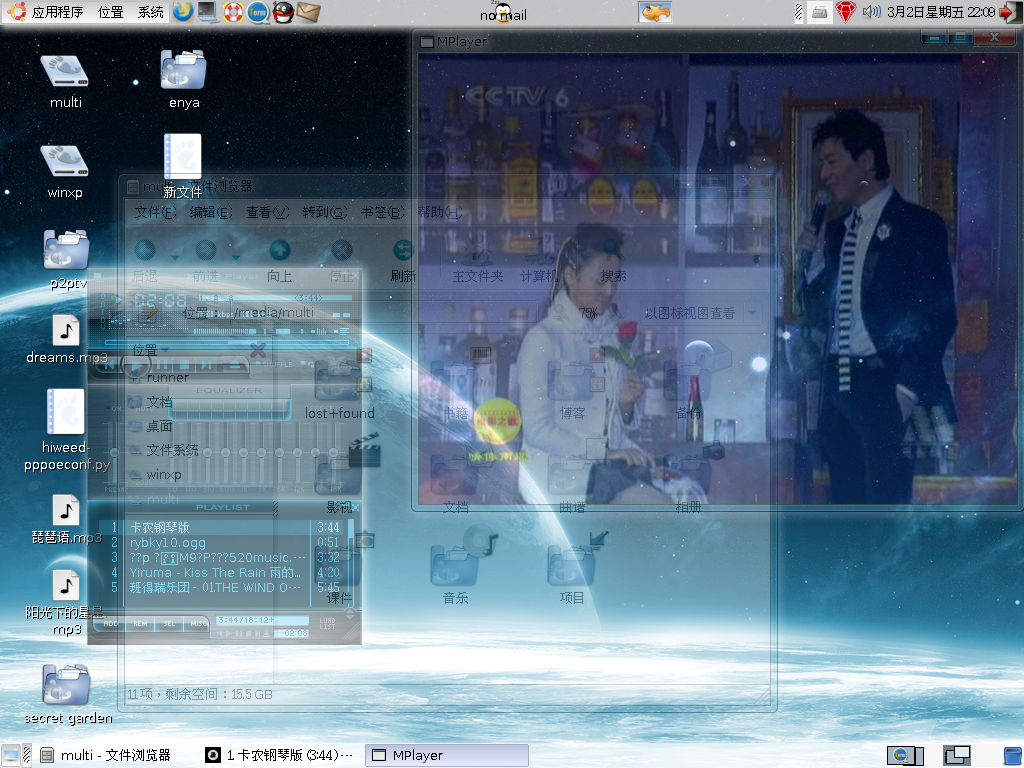Click 向上 (Up) in file browser toolbar
The height and width of the screenshot is (768, 1024).
[279, 262]
